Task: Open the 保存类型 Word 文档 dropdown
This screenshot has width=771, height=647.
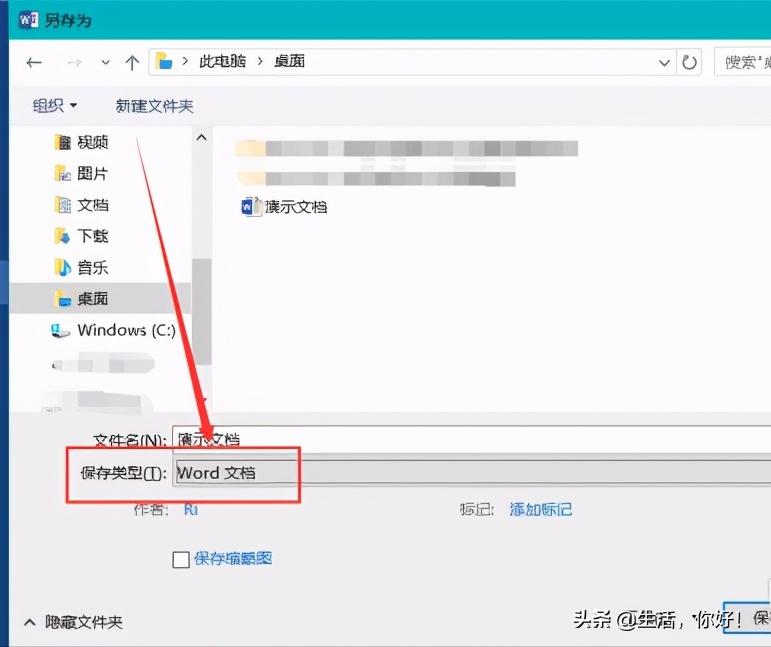Action: click(x=472, y=473)
